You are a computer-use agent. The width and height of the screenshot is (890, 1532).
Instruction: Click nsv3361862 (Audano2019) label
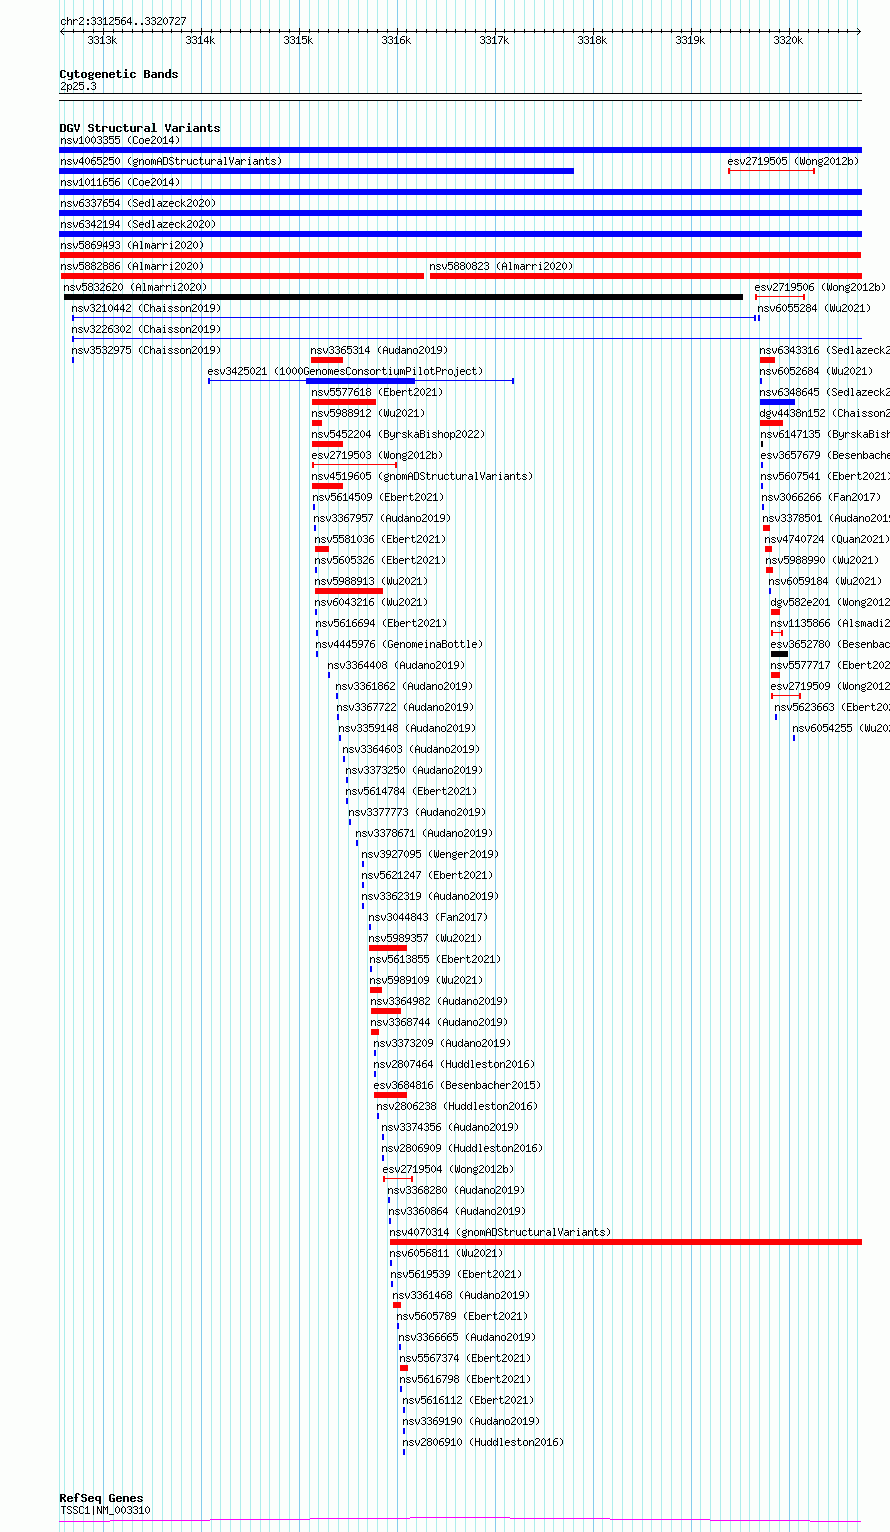[x=404, y=686]
